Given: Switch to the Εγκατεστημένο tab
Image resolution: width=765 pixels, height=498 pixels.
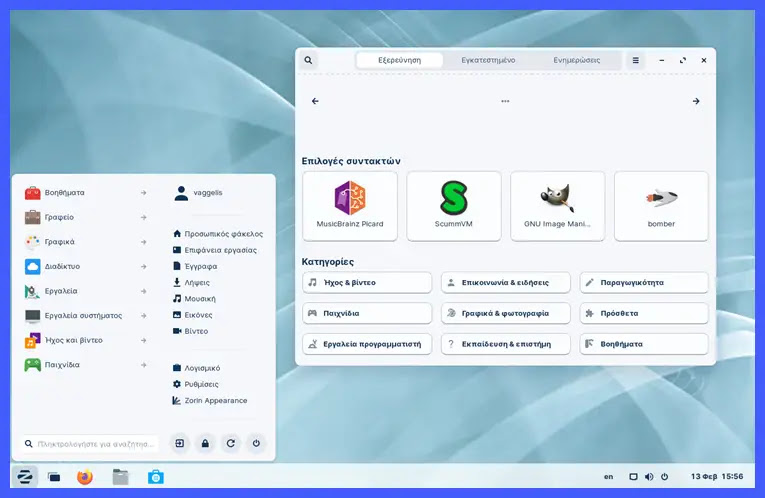Looking at the screenshot, I should pyautogui.click(x=488, y=60).
